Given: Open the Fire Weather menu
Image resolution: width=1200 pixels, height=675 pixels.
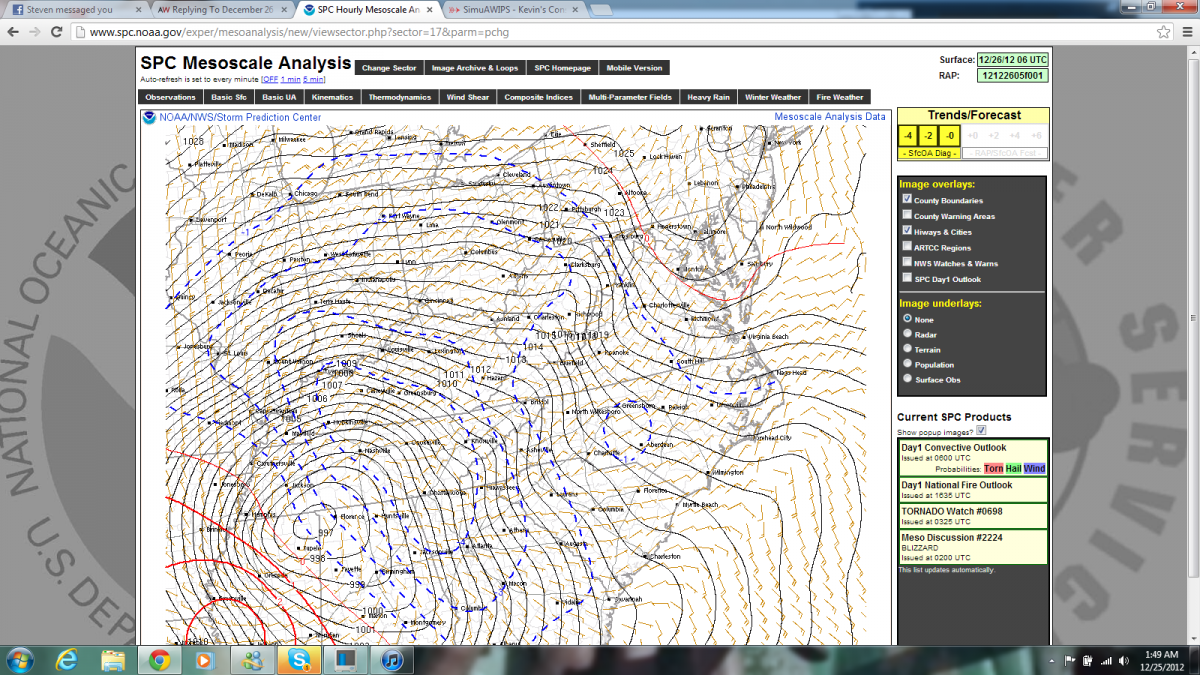Looking at the screenshot, I should click(840, 97).
